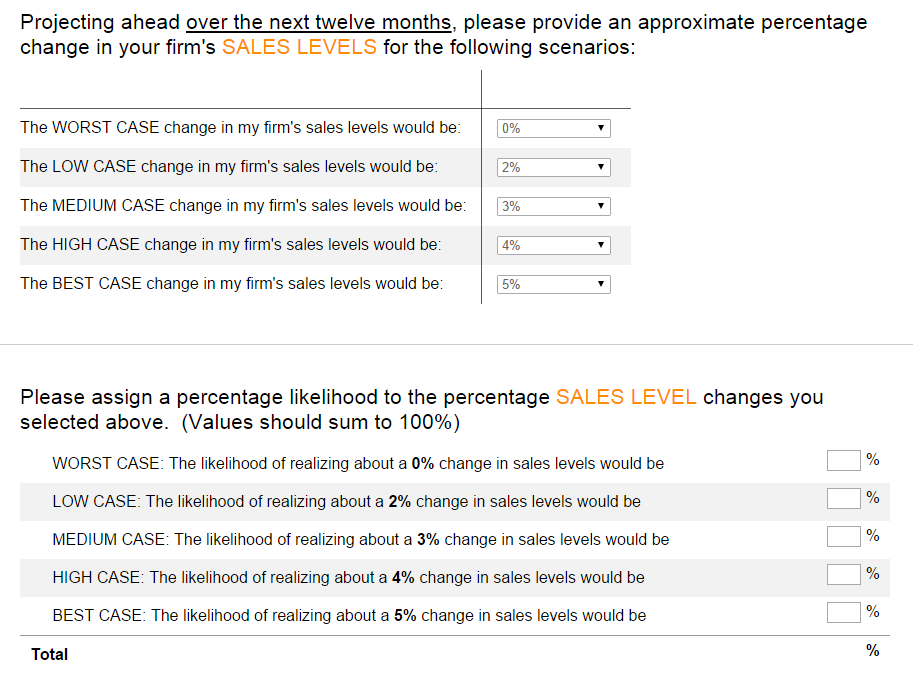Expand the MEDIUM CASE 3% dropdown

(553, 206)
